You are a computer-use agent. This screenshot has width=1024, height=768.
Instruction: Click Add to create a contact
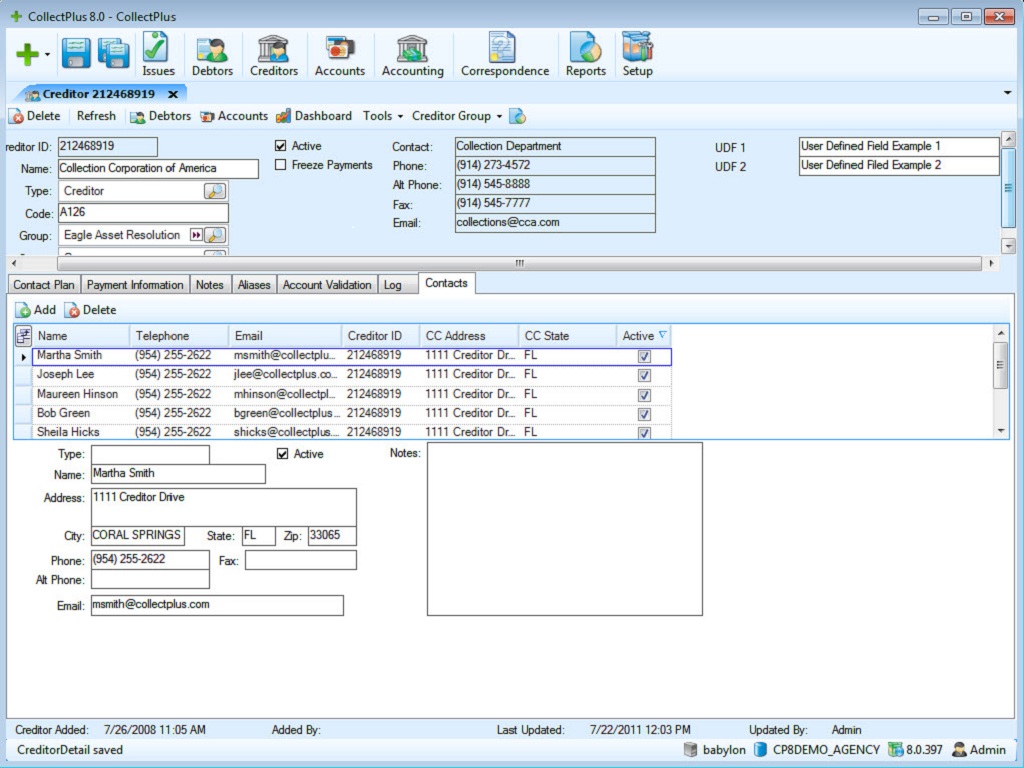(x=36, y=310)
